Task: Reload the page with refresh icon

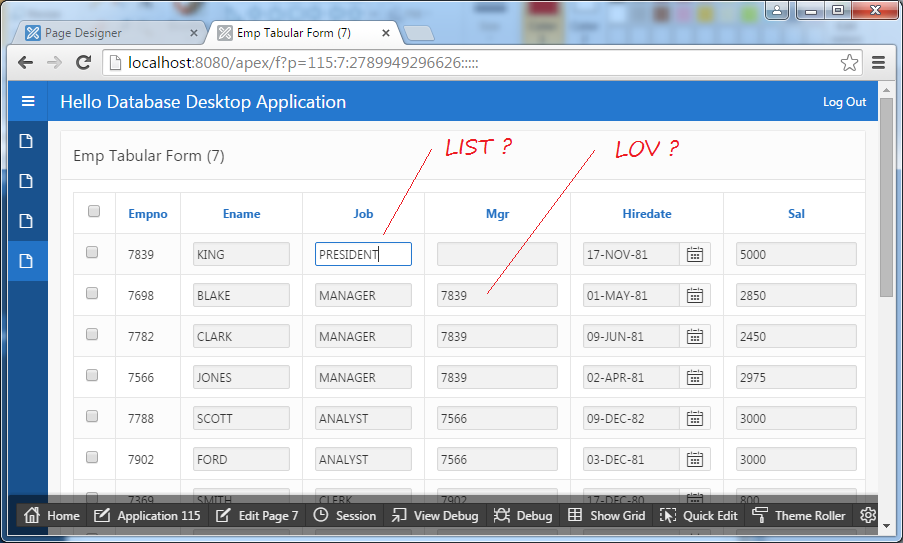Action: pyautogui.click(x=84, y=62)
